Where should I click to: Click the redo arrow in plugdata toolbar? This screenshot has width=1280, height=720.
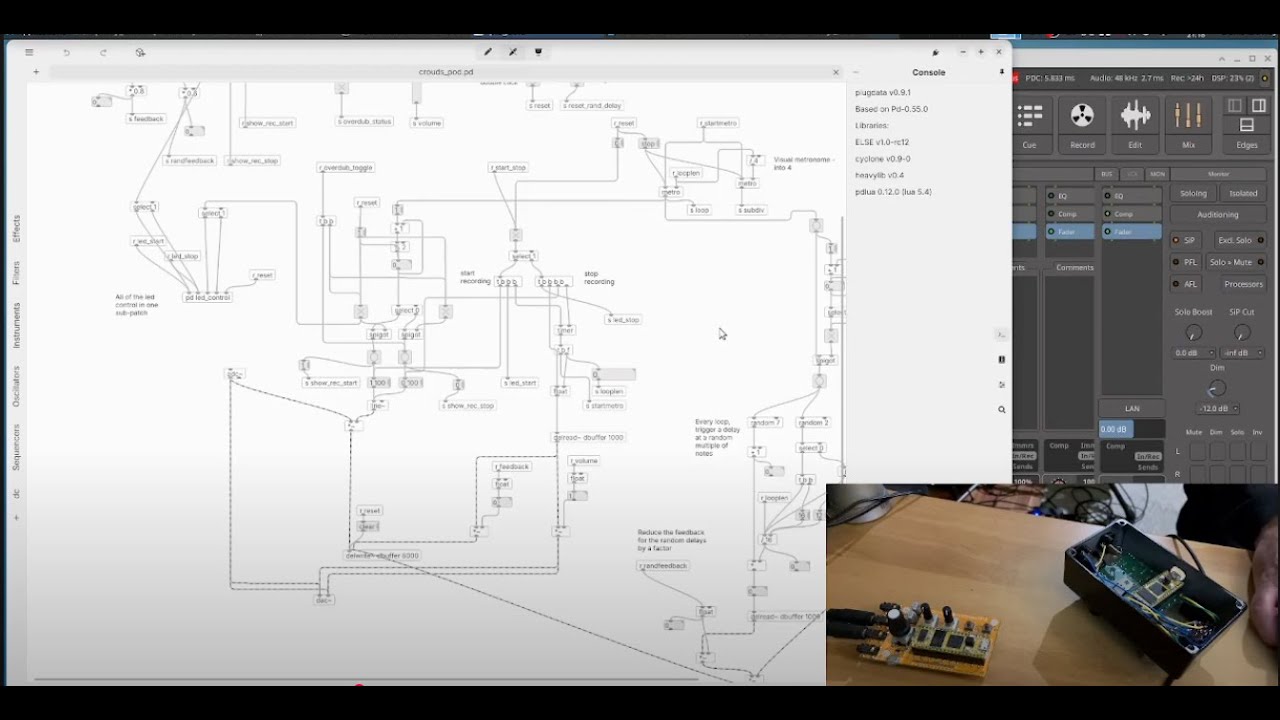tap(103, 52)
